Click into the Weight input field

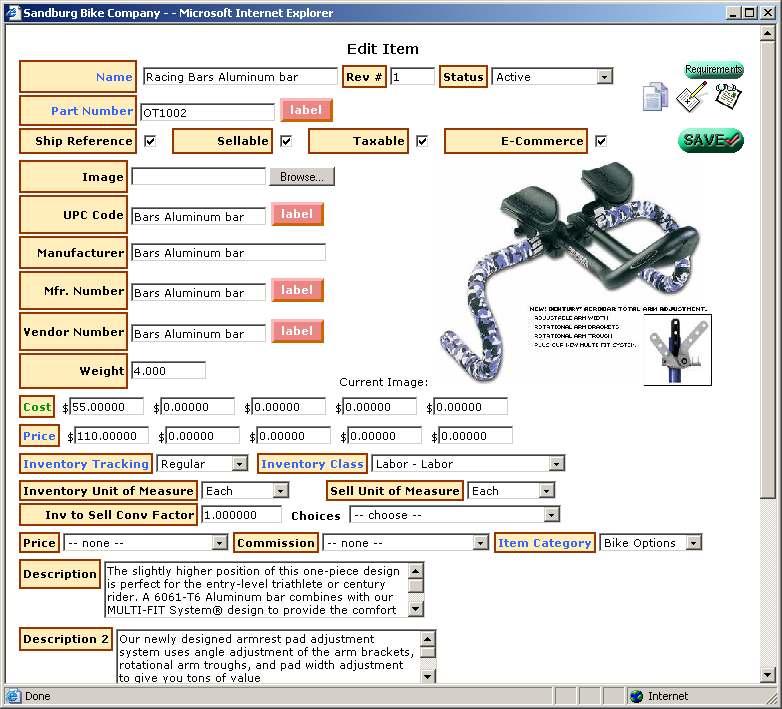[168, 371]
